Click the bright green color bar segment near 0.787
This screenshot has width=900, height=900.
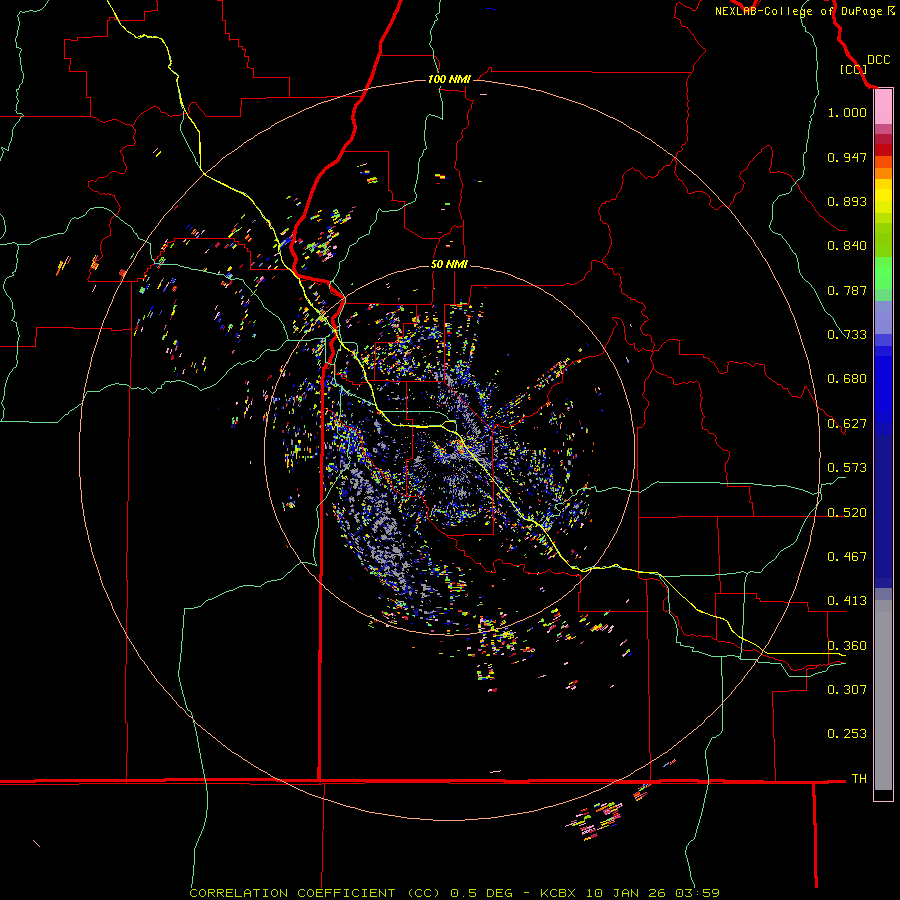point(883,273)
